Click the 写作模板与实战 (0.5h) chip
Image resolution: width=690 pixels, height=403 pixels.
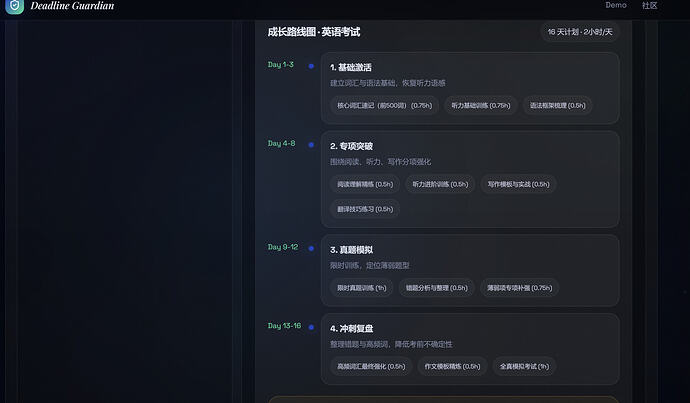(518, 184)
